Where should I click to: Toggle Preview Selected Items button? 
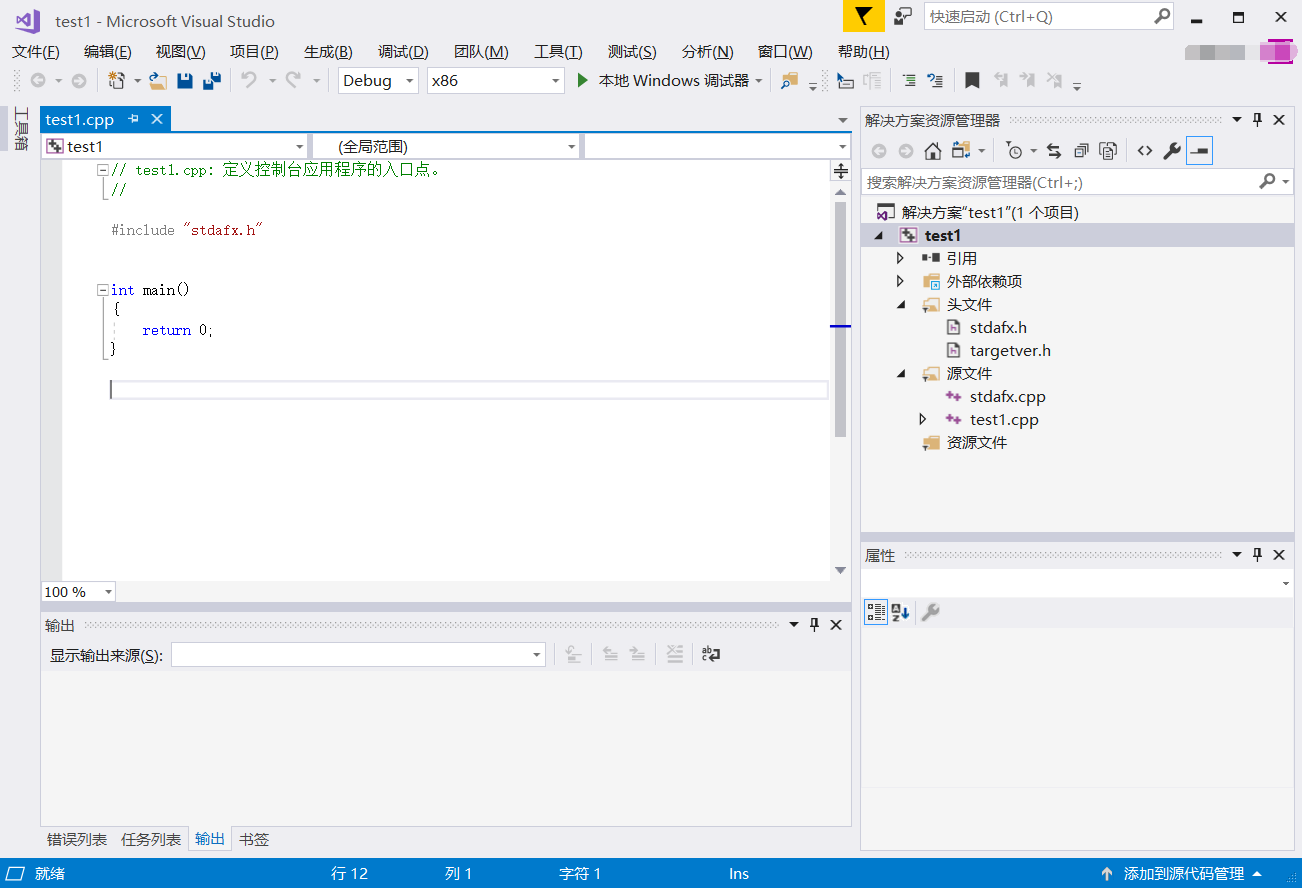pyautogui.click(x=1199, y=151)
